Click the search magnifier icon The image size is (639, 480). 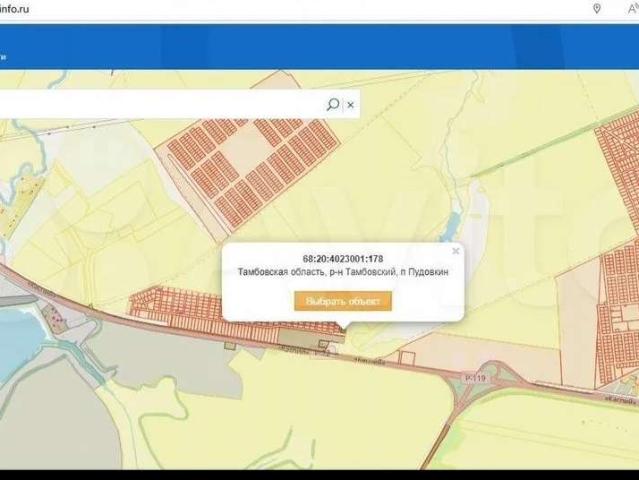click(333, 105)
